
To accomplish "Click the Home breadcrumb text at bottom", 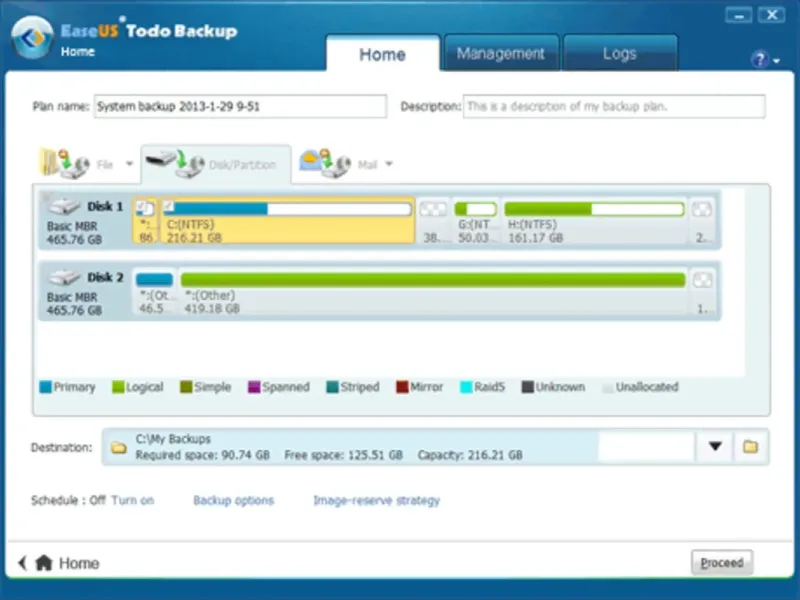I will click(x=79, y=563).
